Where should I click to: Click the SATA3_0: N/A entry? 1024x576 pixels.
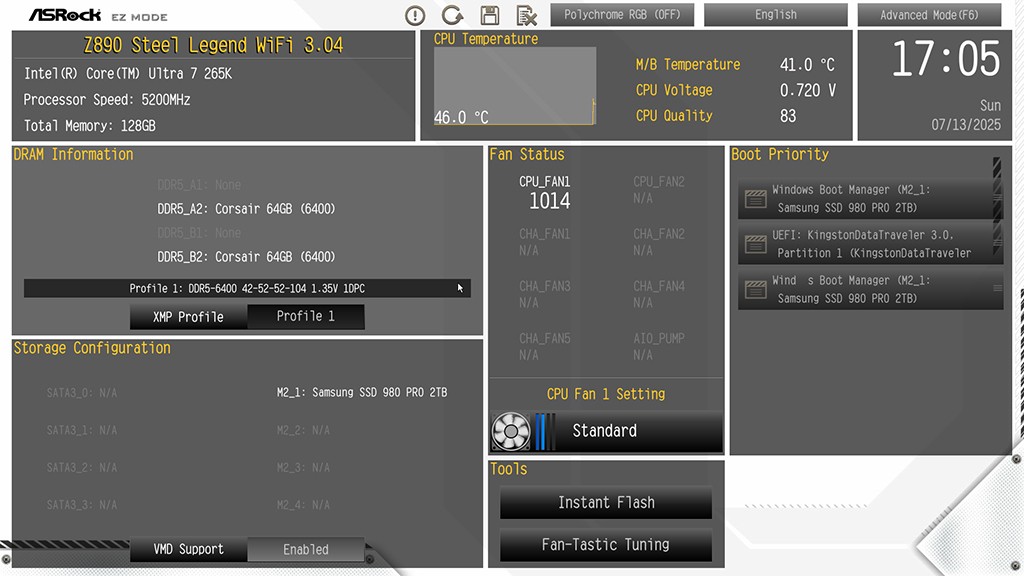(x=82, y=393)
